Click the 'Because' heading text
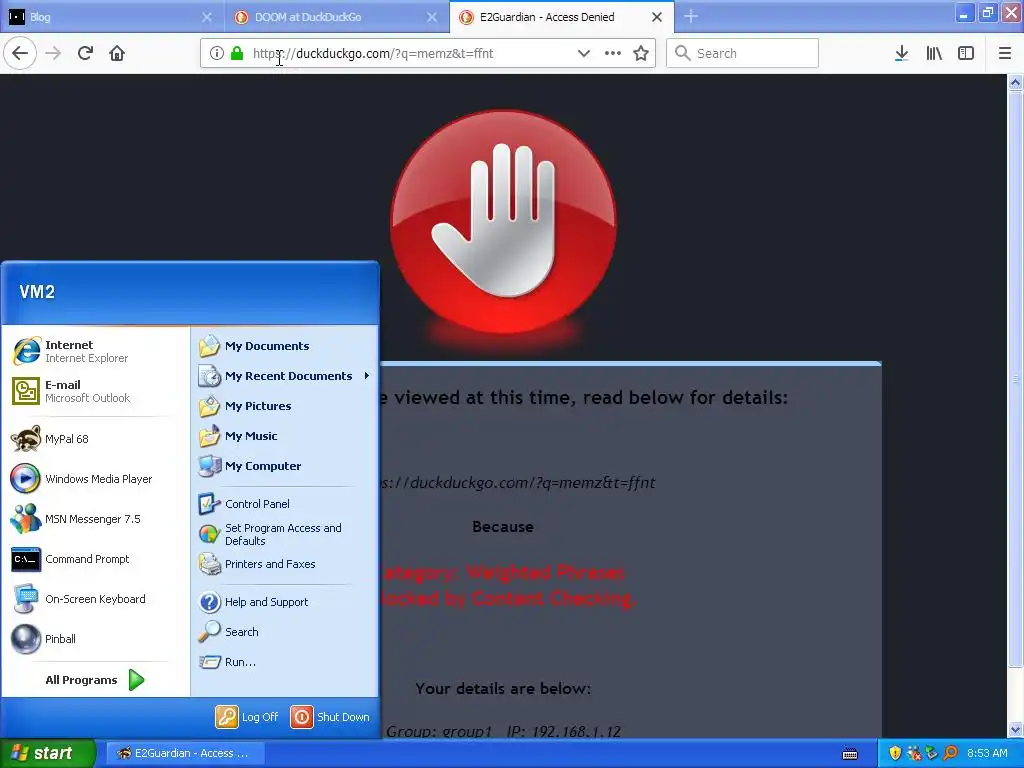 coord(503,526)
